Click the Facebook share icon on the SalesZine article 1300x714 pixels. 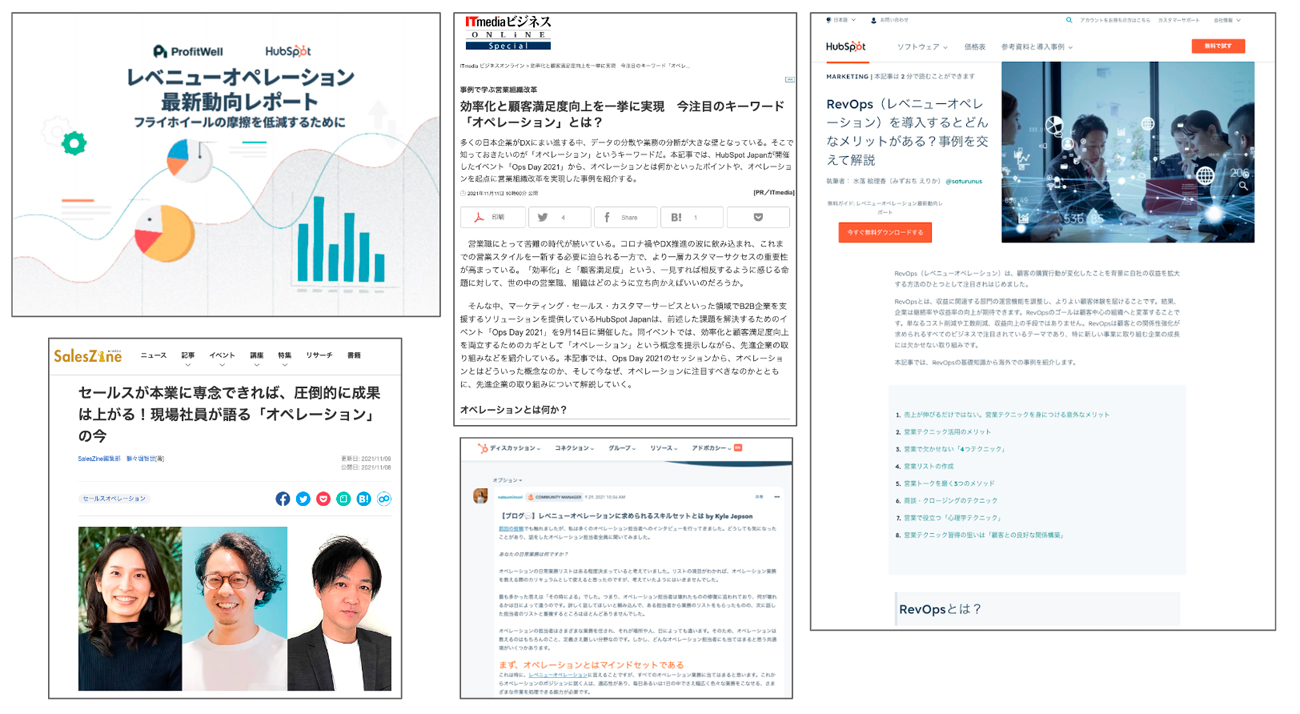pyautogui.click(x=283, y=498)
